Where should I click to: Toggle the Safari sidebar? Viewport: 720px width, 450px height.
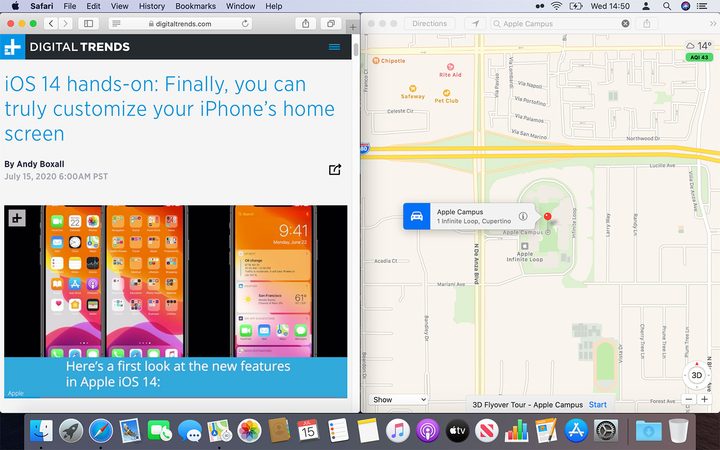pyautogui.click(x=89, y=23)
